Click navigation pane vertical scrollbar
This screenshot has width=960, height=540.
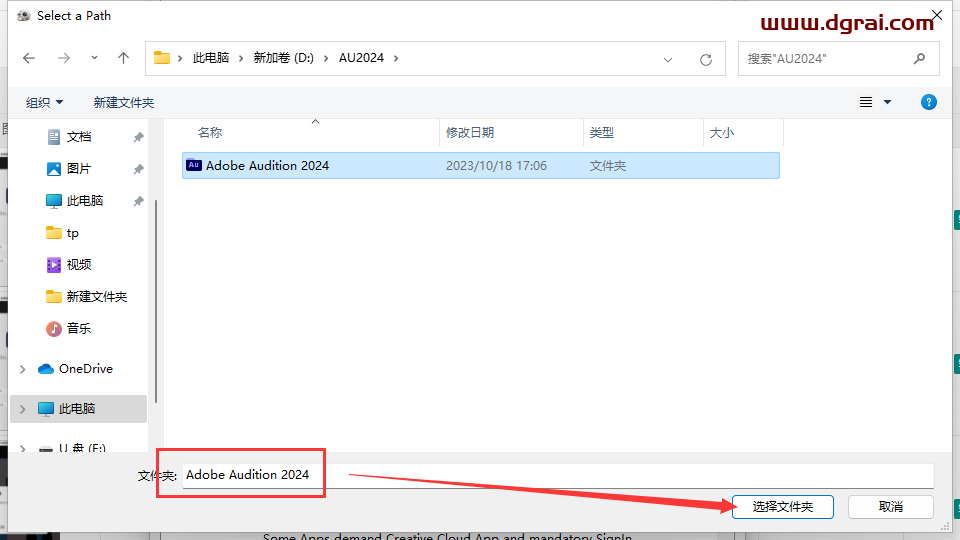(157, 300)
